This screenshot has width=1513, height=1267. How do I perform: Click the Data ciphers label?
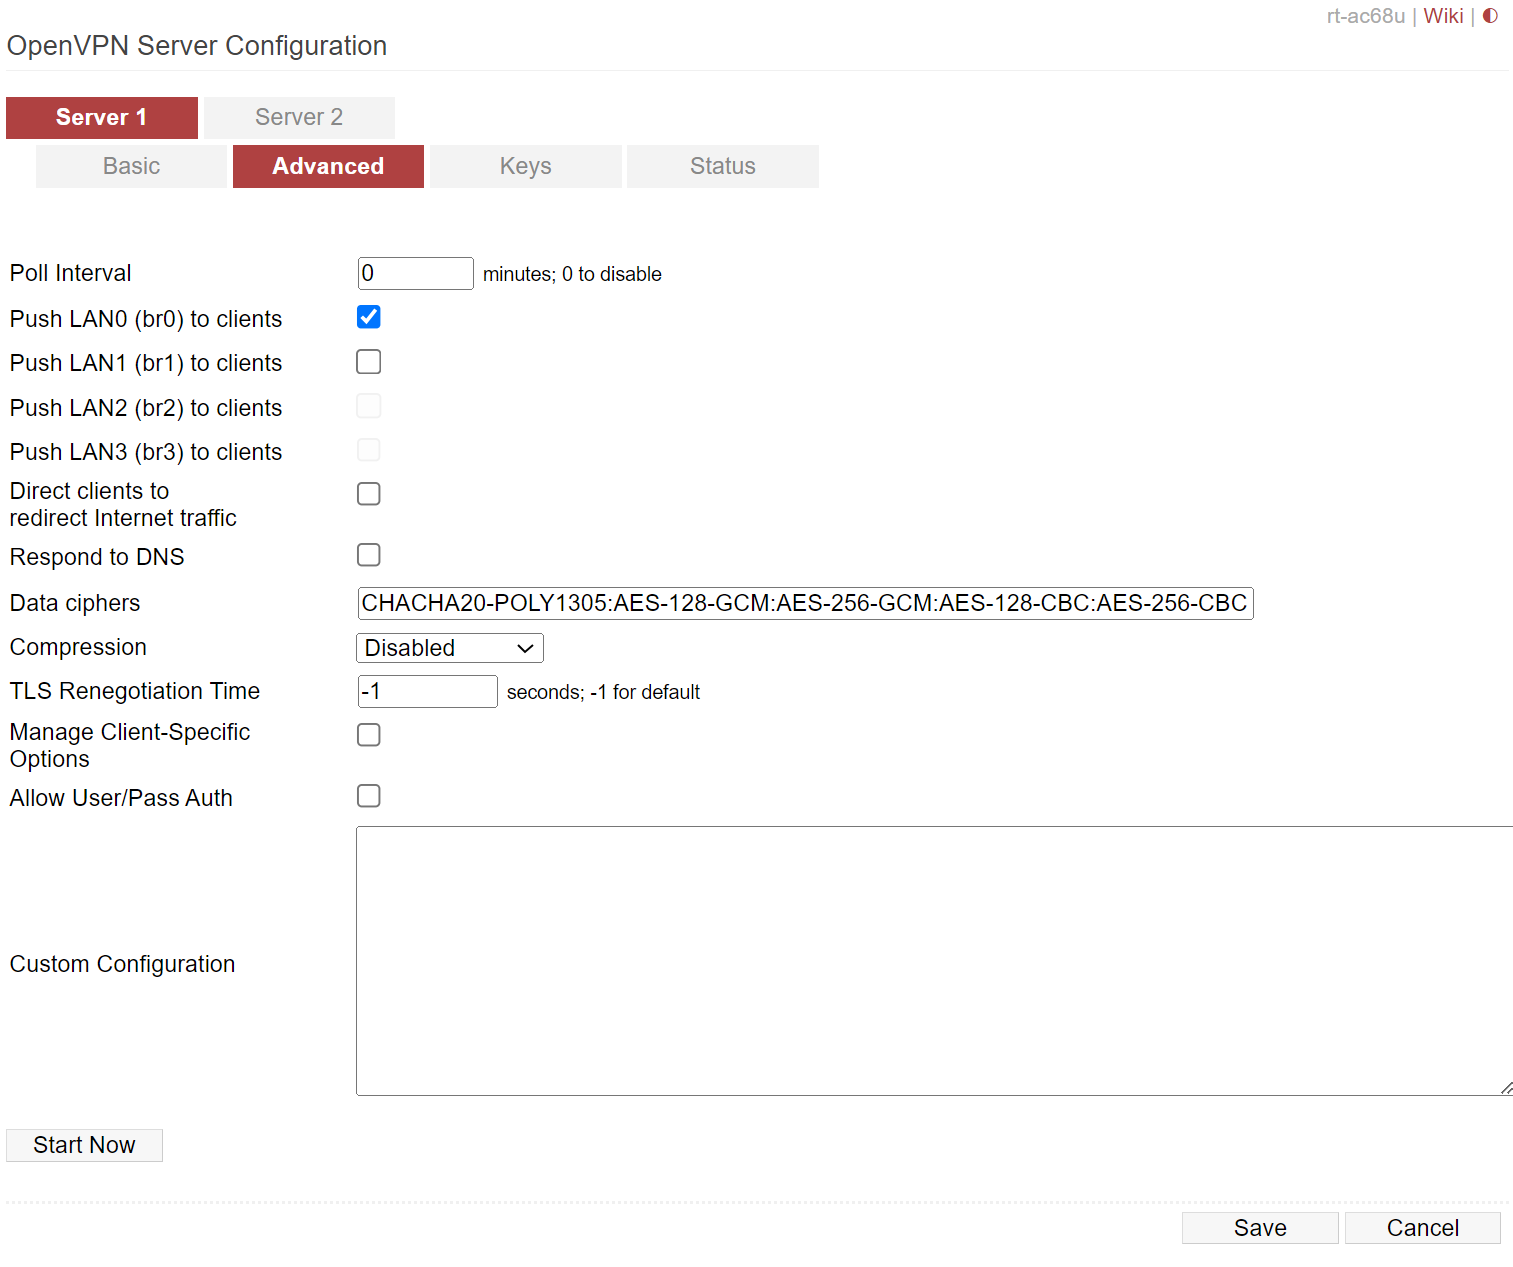(75, 603)
